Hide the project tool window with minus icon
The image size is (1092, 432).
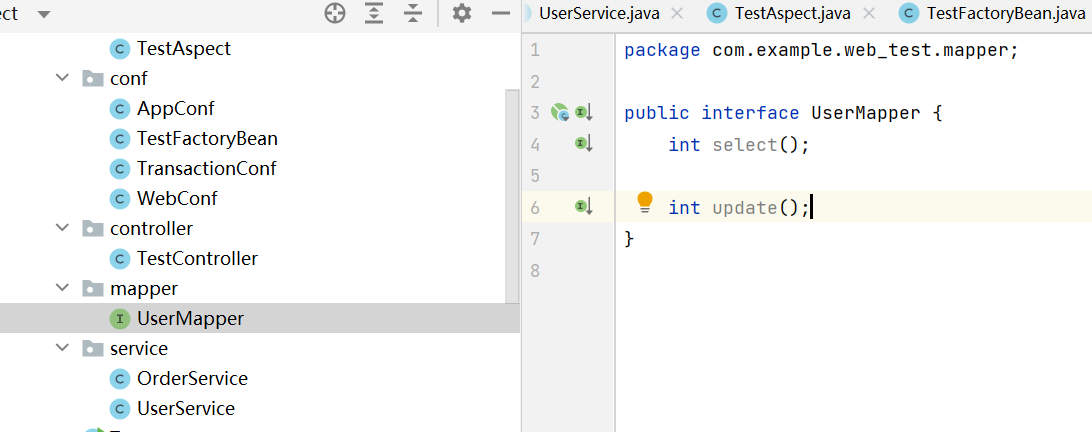[502, 13]
